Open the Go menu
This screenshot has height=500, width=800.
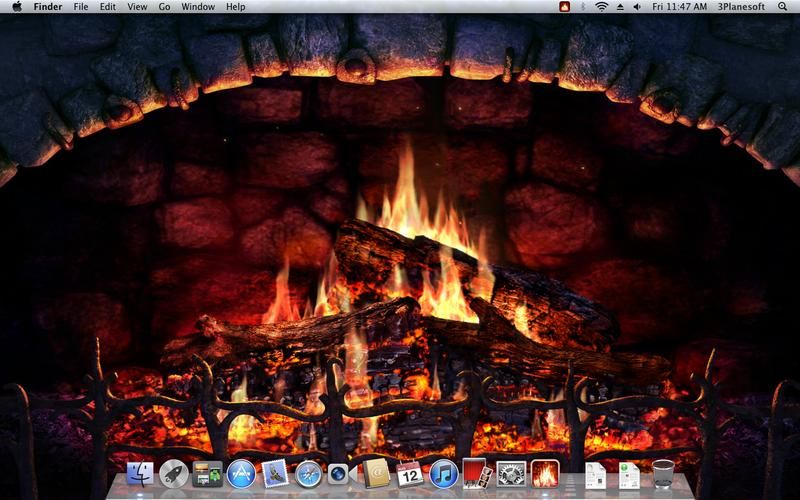pyautogui.click(x=164, y=7)
